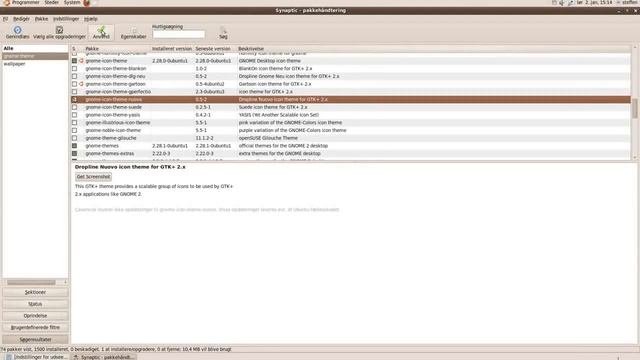Open the Fil menu

(x=5, y=19)
